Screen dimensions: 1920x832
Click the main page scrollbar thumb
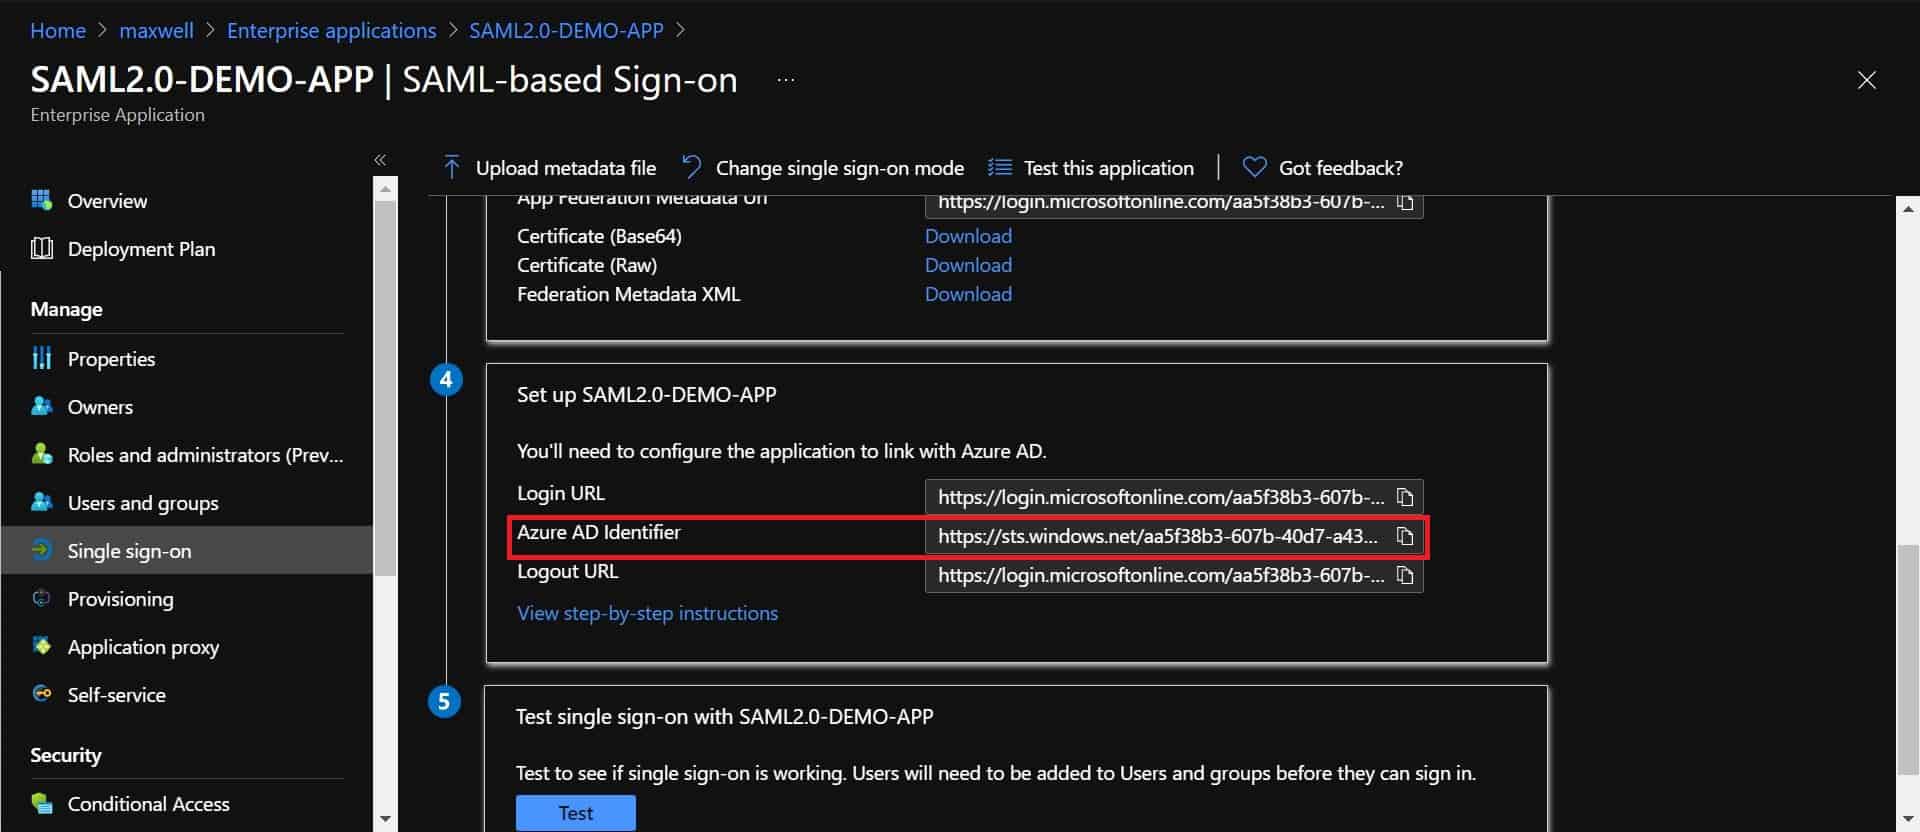pos(1908,660)
